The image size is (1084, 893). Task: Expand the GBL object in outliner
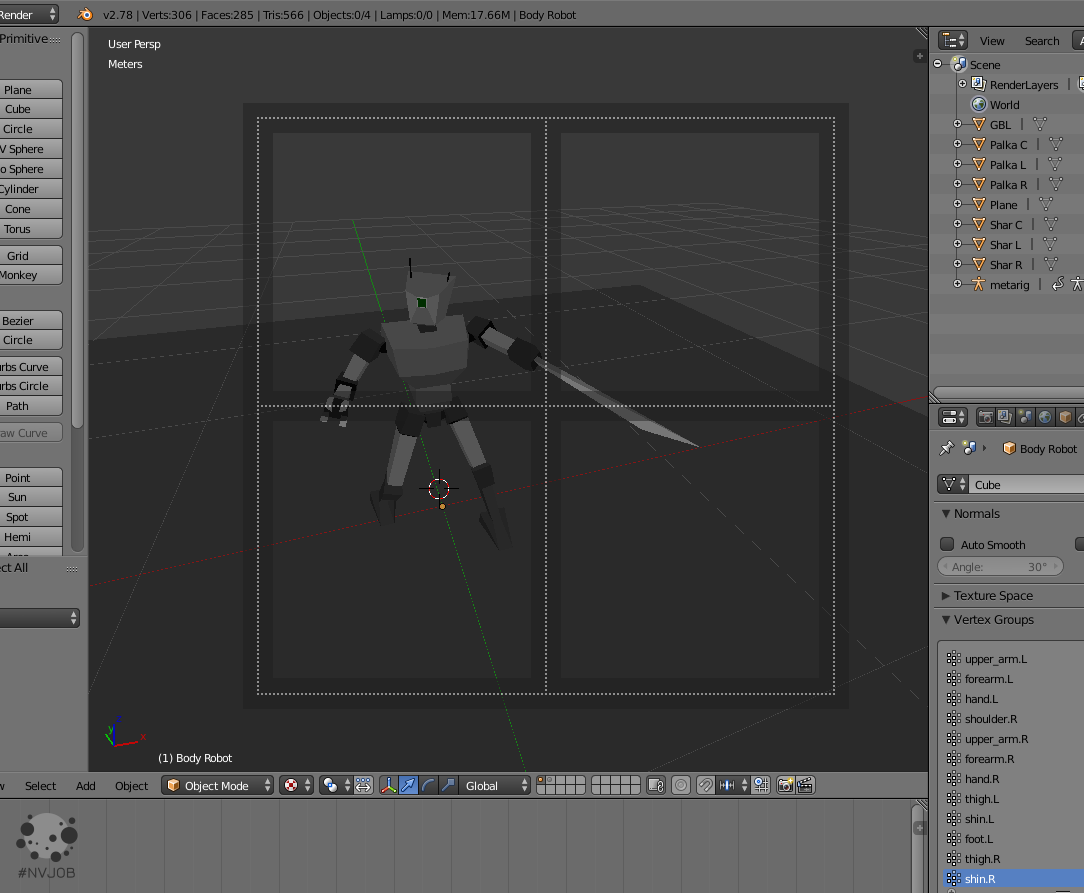[957, 124]
